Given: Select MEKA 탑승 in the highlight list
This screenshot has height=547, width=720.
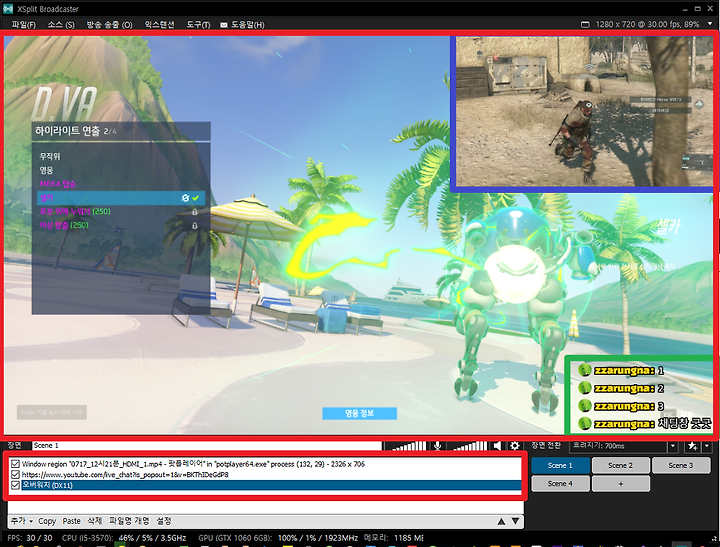Looking at the screenshot, I should [58, 184].
